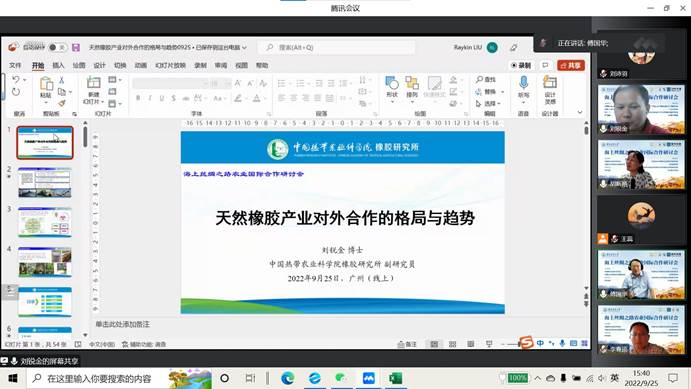Toggle the Notes (备注) pane button

[x=407, y=344]
